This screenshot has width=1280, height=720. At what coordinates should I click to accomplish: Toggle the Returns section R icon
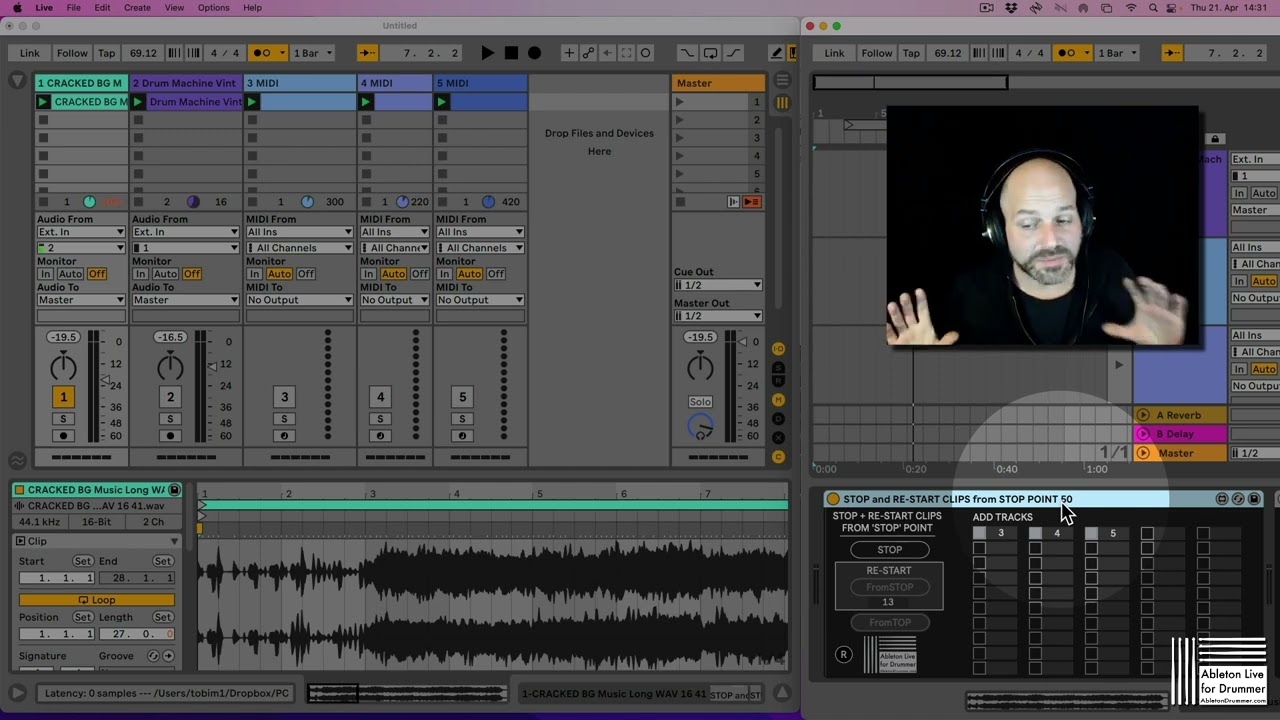pos(779,383)
